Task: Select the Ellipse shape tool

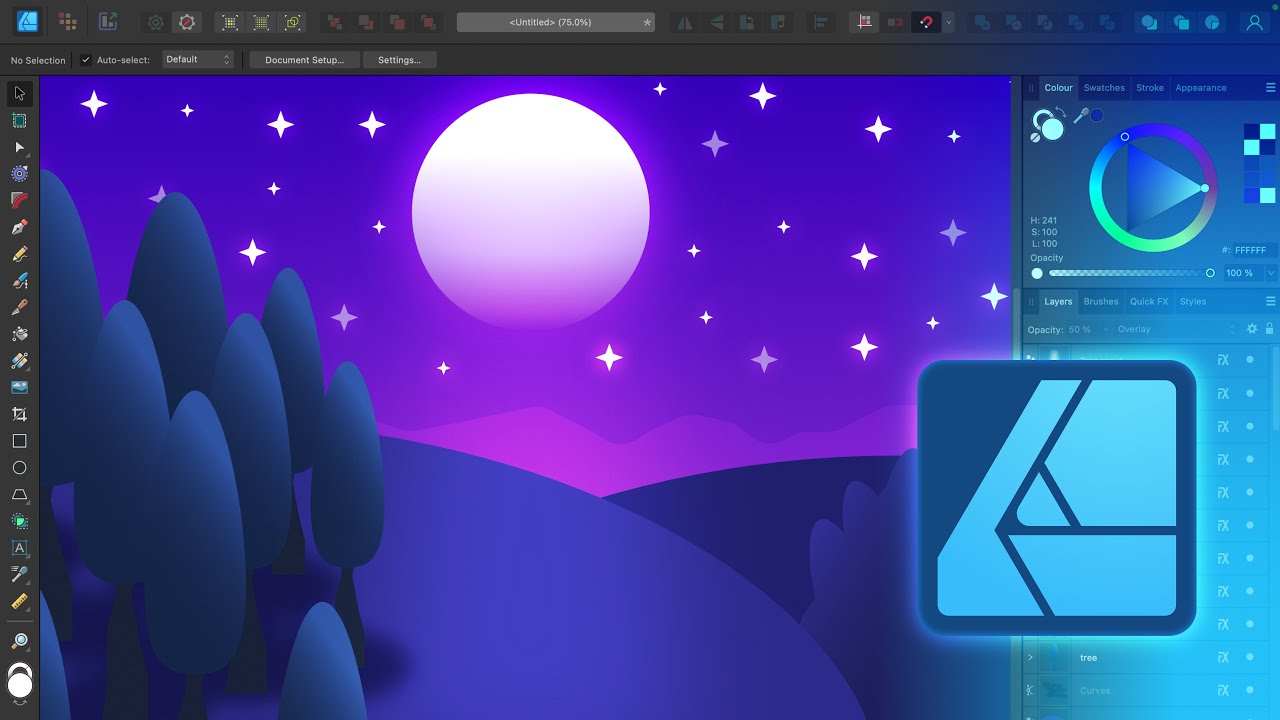Action: click(19, 468)
